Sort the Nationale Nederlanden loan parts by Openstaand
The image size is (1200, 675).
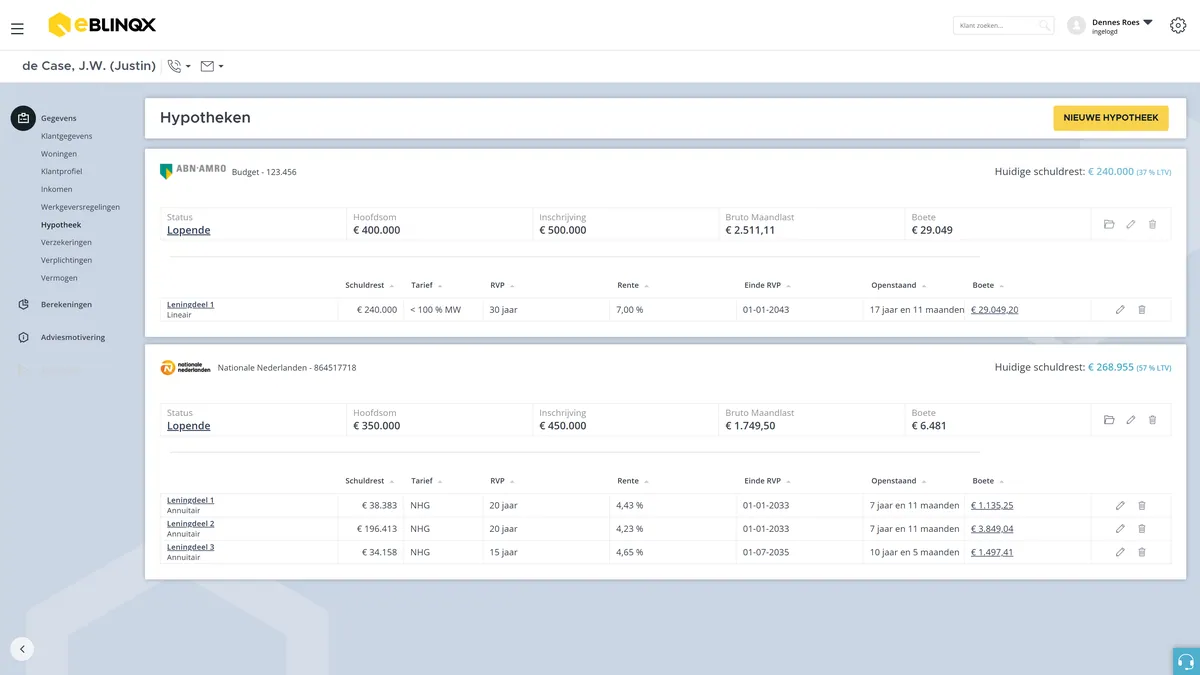coord(899,481)
